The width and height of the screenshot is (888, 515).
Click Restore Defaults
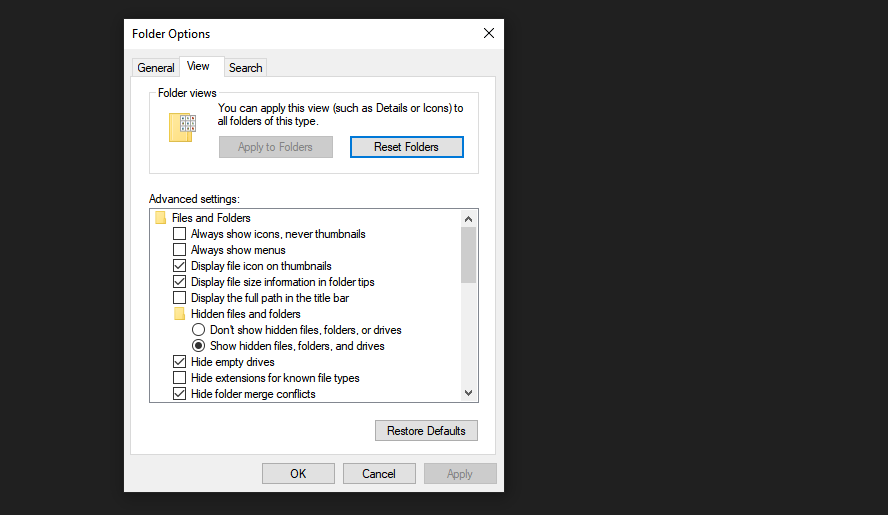[x=426, y=431]
